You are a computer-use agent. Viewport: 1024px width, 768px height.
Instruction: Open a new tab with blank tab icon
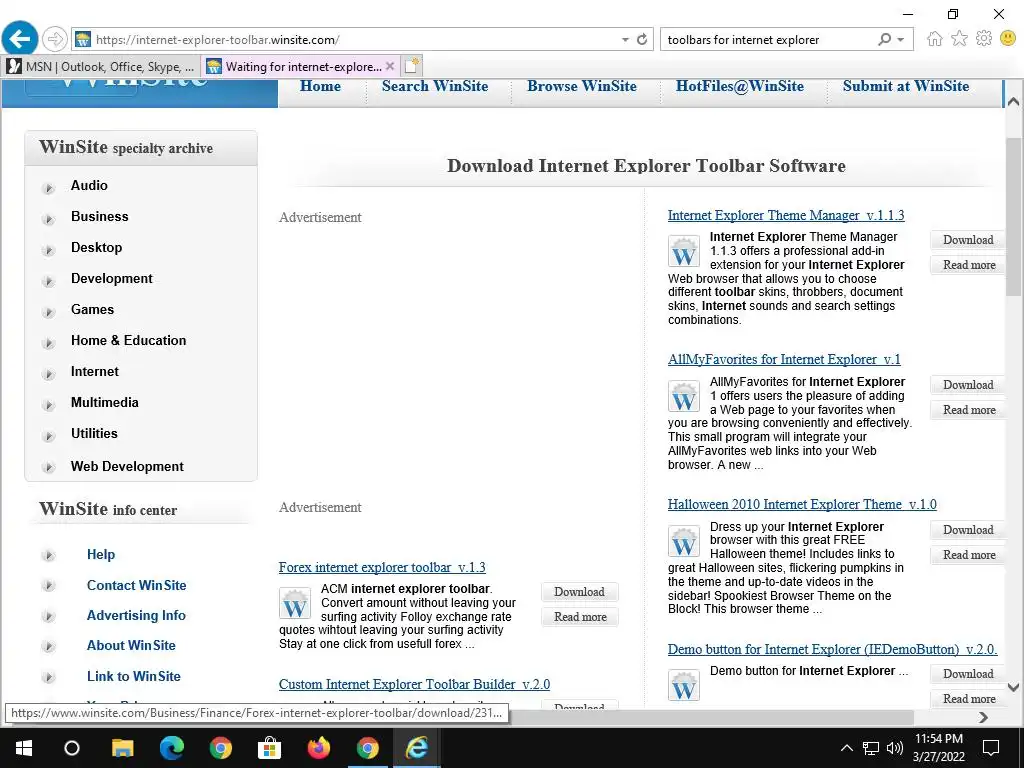pyautogui.click(x=411, y=66)
